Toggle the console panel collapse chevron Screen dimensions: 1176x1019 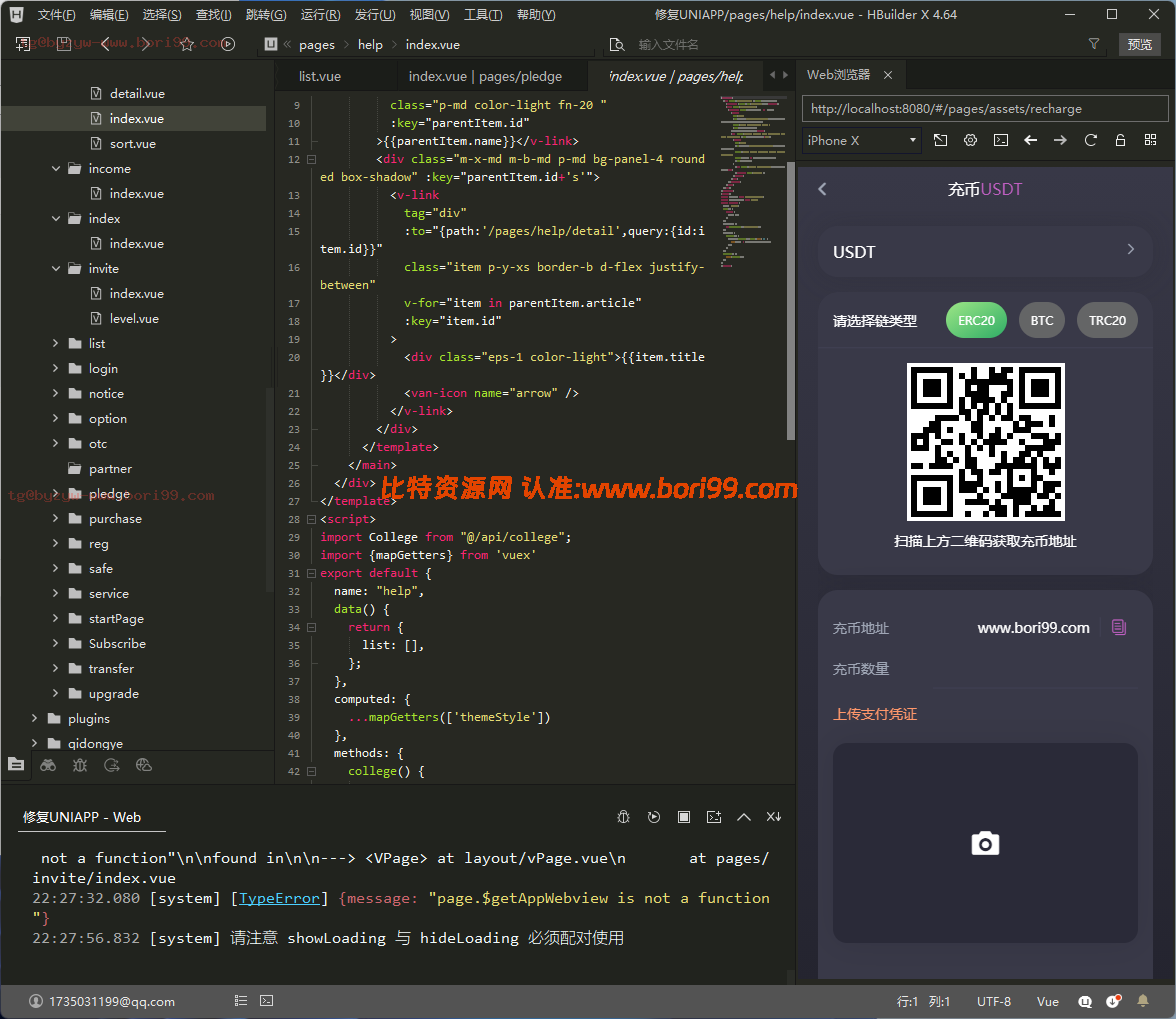coord(744,817)
